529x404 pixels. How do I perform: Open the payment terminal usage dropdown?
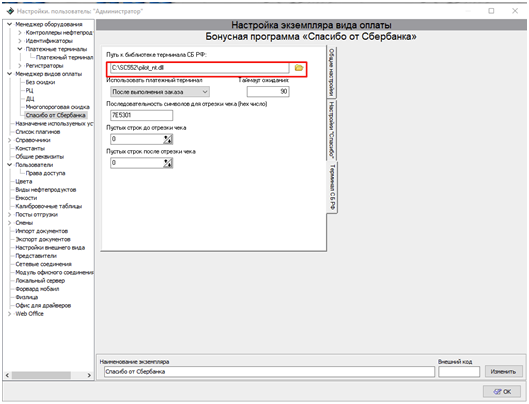pos(160,92)
